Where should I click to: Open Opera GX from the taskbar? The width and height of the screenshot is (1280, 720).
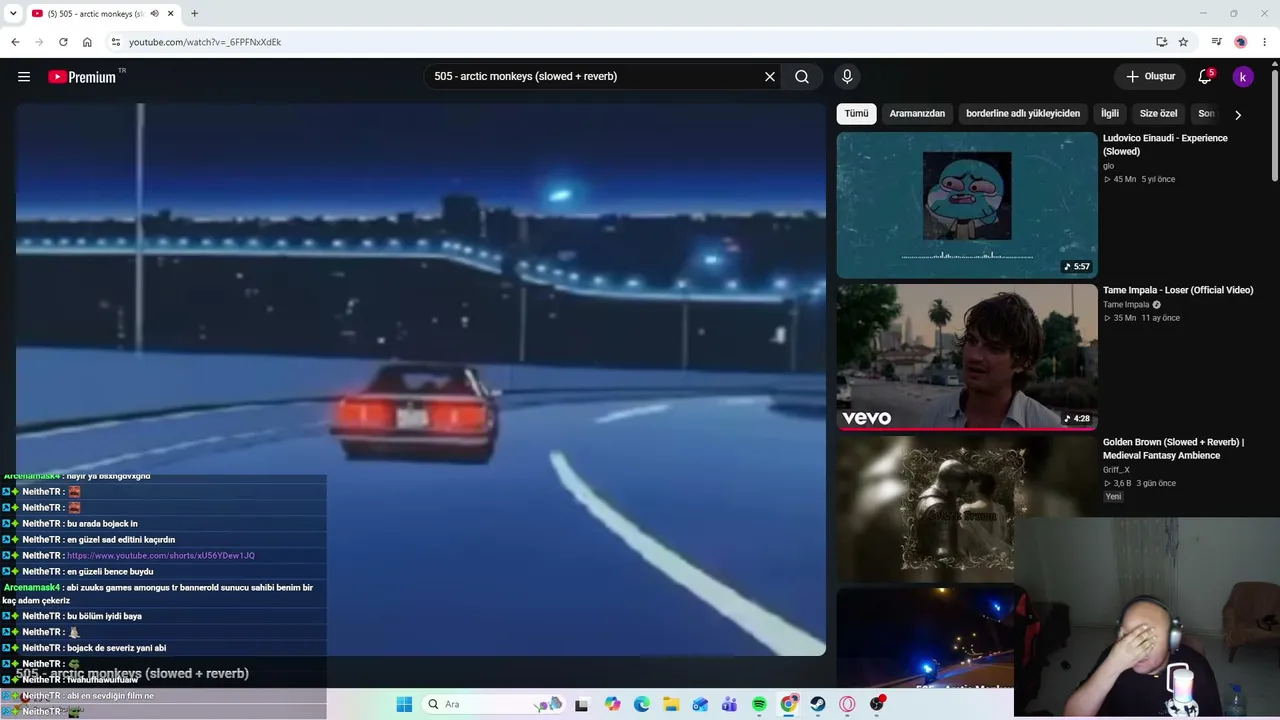coord(847,704)
